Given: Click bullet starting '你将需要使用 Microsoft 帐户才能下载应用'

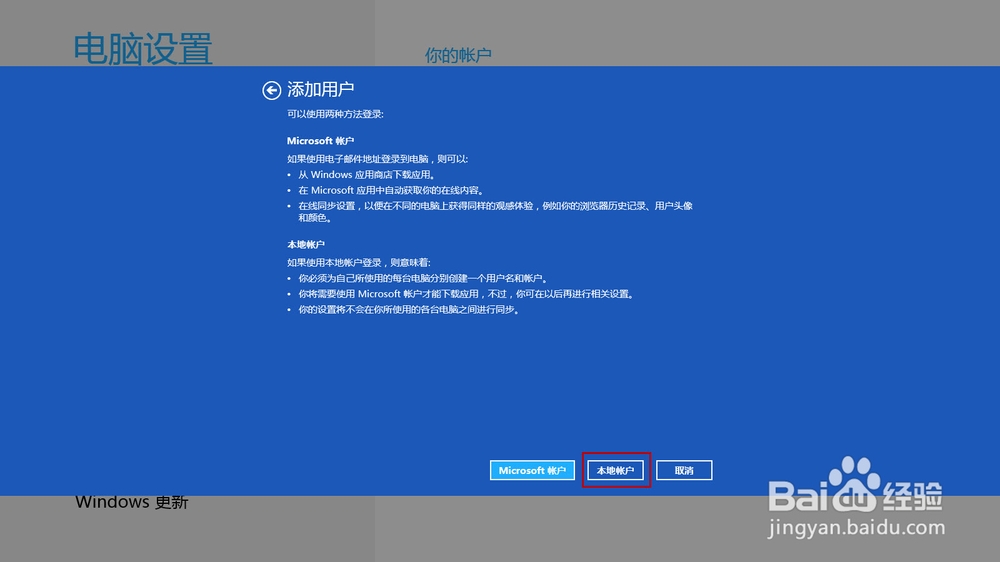Looking at the screenshot, I should (466, 293).
